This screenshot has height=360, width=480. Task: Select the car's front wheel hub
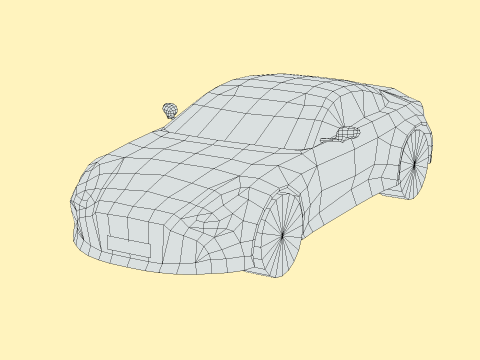click(x=282, y=235)
